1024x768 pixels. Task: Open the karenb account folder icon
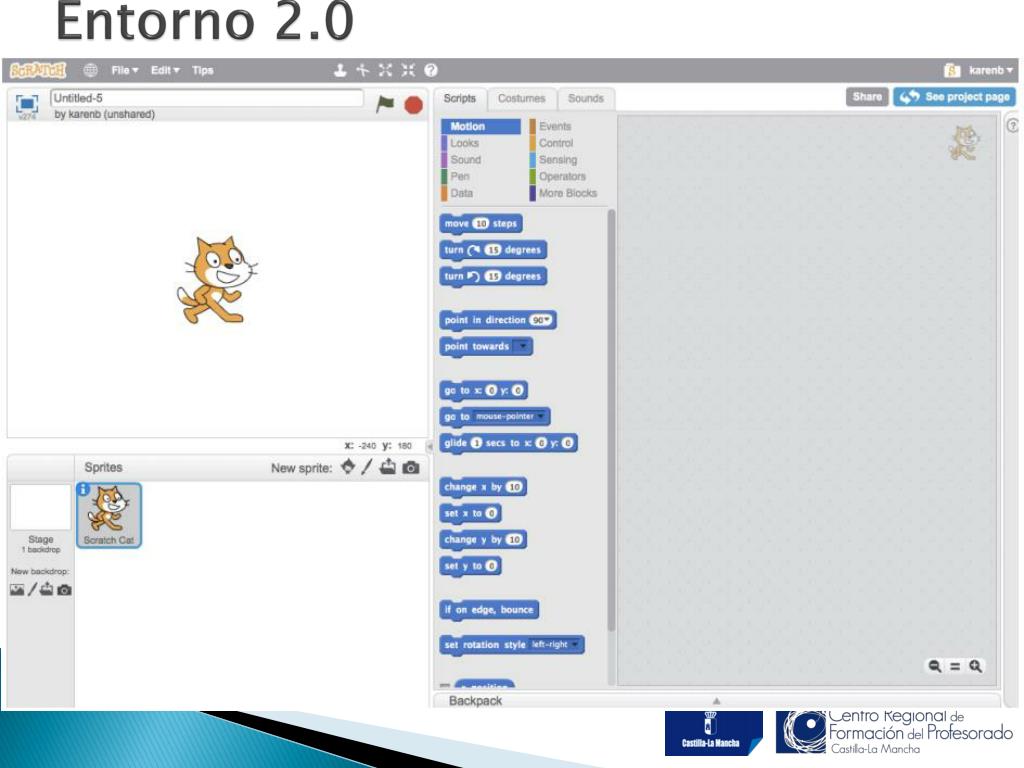tap(952, 70)
